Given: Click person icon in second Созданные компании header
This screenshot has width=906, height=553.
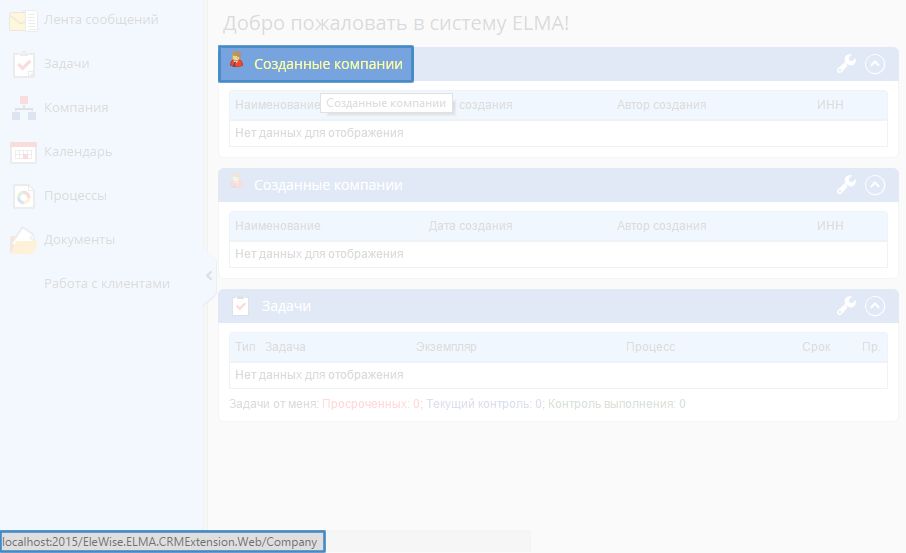Looking at the screenshot, I should (236, 181).
